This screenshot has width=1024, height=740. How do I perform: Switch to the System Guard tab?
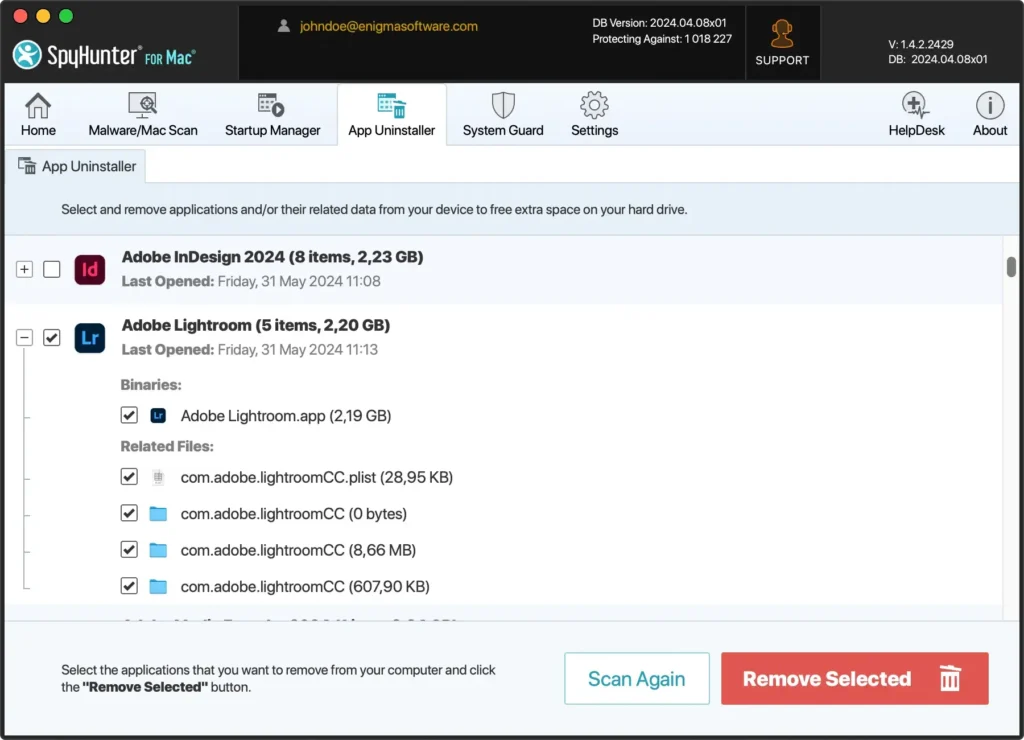503,114
